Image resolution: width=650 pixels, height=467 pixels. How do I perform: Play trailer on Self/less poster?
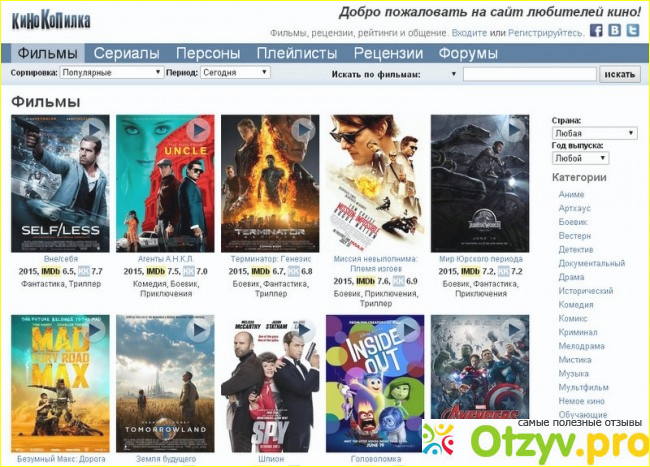click(x=93, y=130)
